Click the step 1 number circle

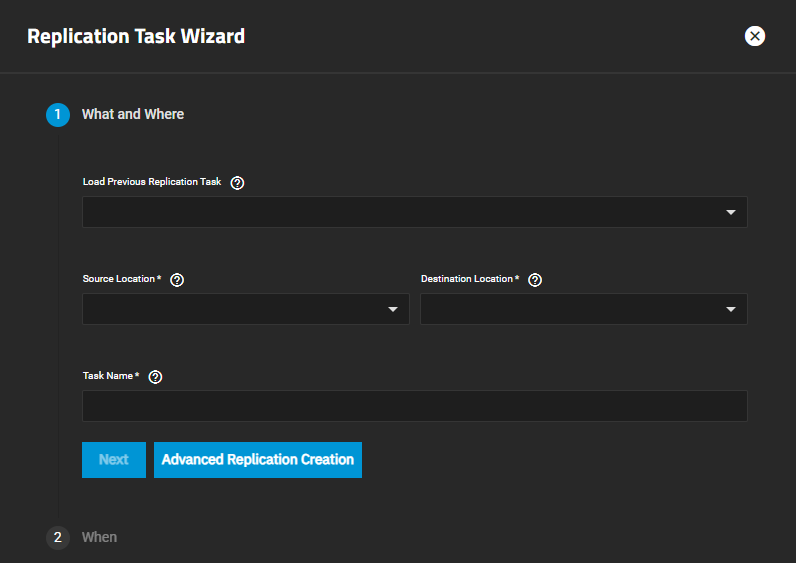point(58,115)
